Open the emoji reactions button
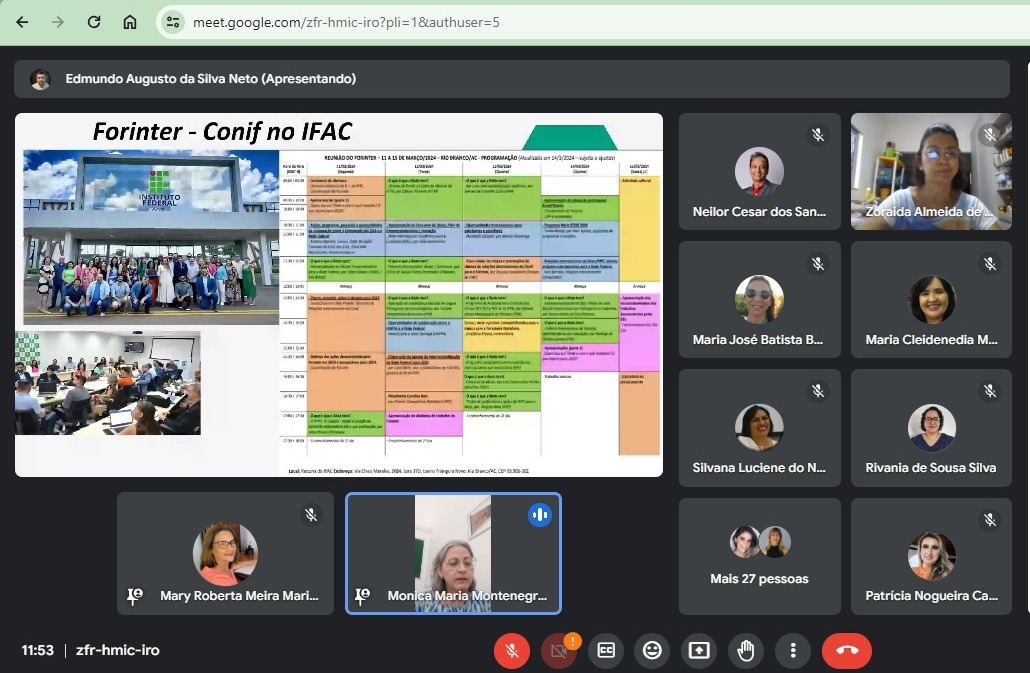1030x673 pixels. click(652, 650)
